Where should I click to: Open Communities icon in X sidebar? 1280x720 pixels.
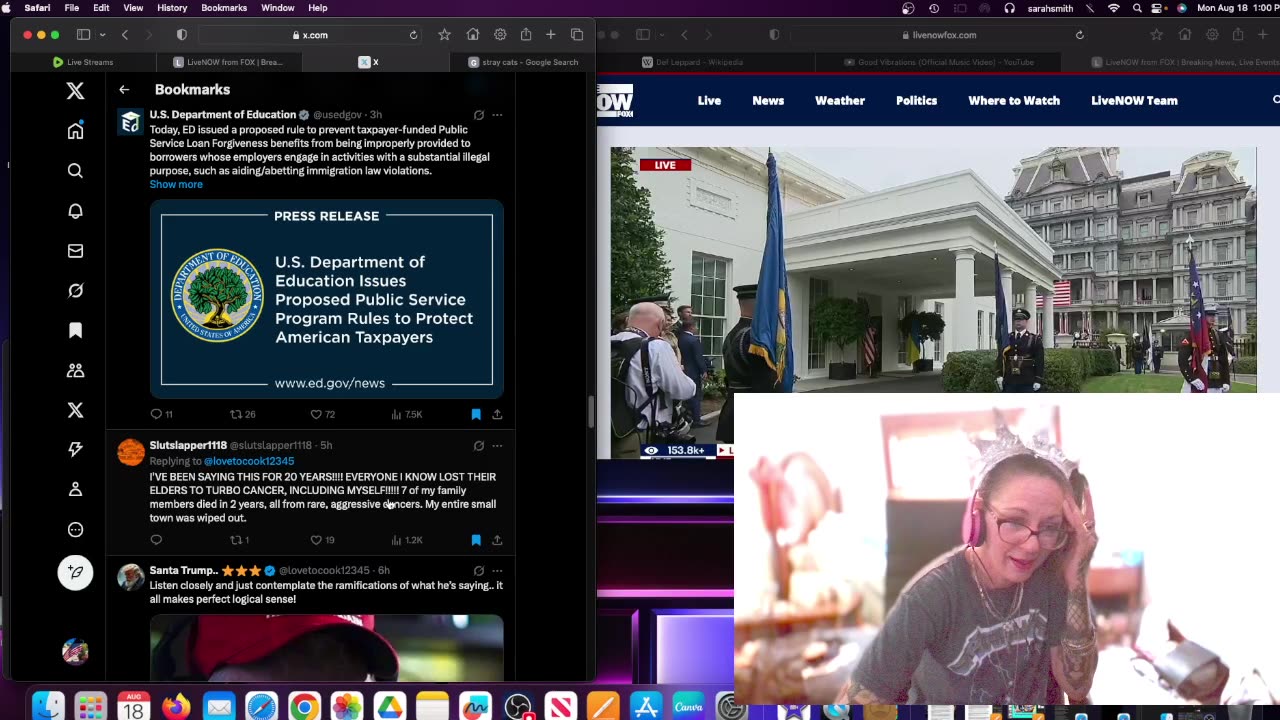[x=75, y=370]
